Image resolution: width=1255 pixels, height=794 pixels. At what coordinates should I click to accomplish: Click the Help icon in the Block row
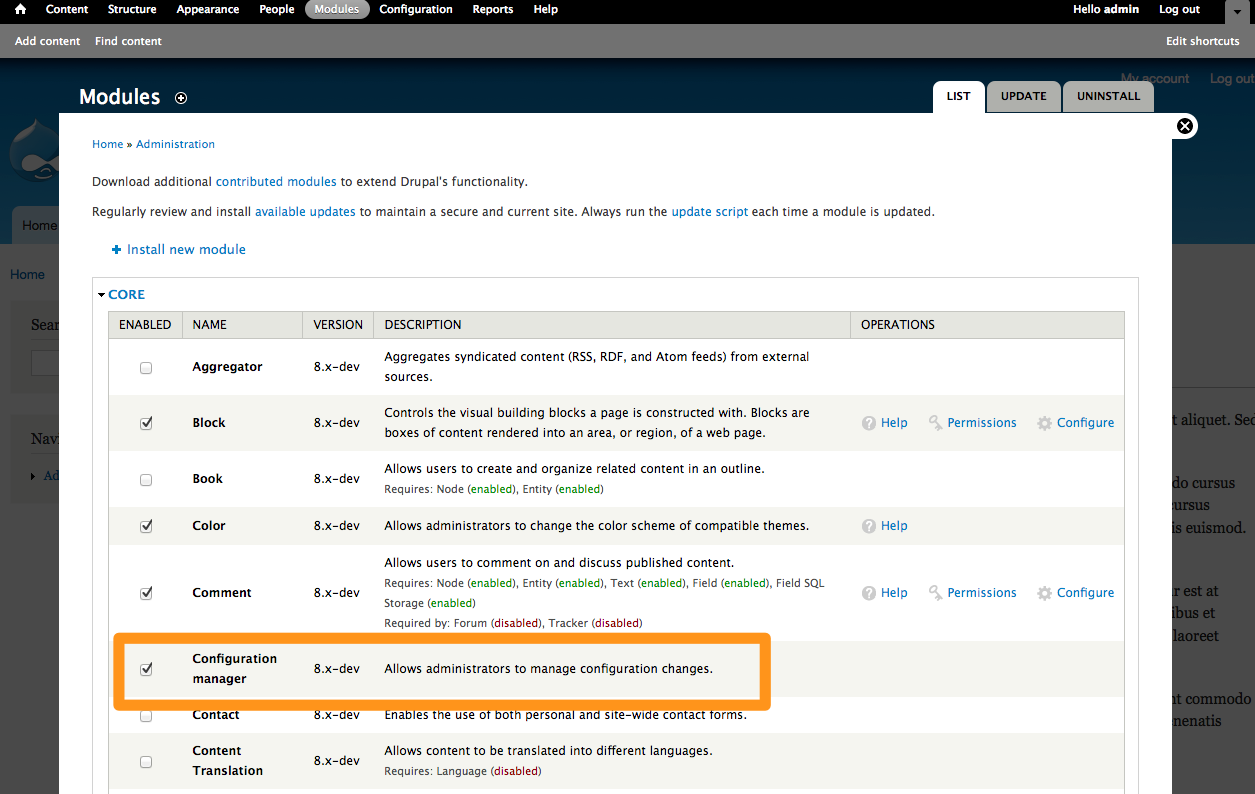[x=869, y=423]
